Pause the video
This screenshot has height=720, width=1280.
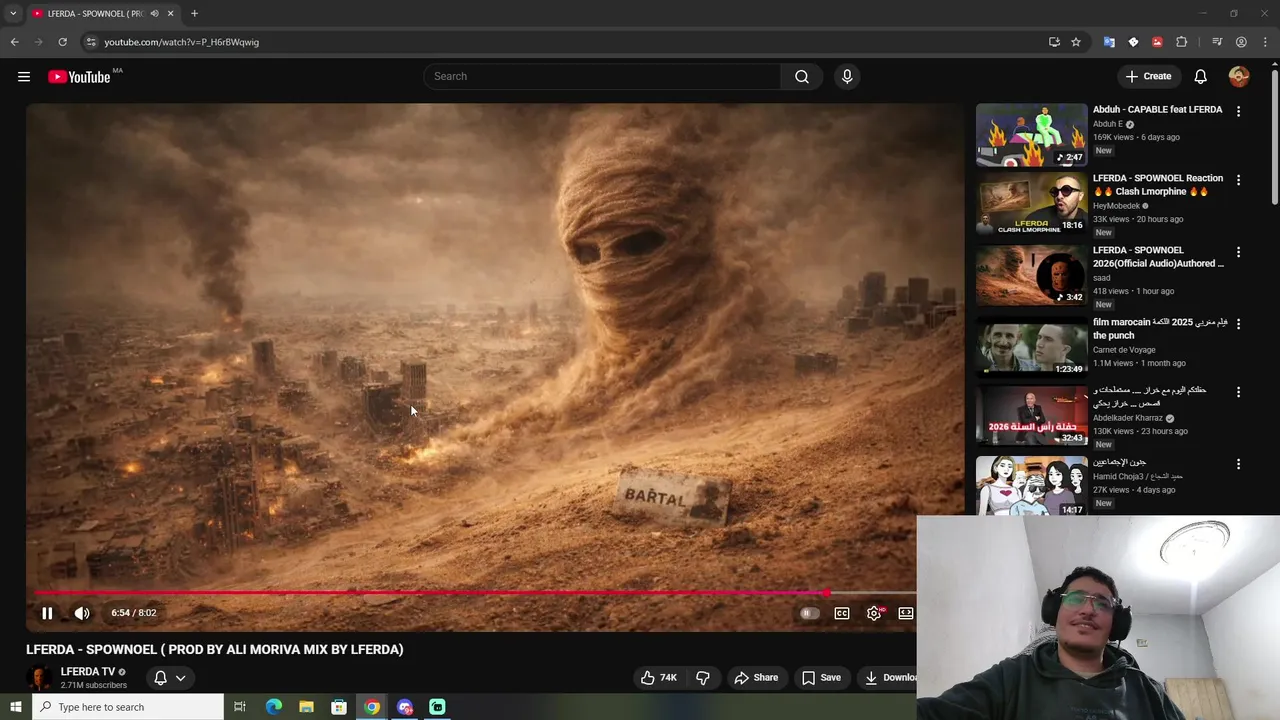47,613
